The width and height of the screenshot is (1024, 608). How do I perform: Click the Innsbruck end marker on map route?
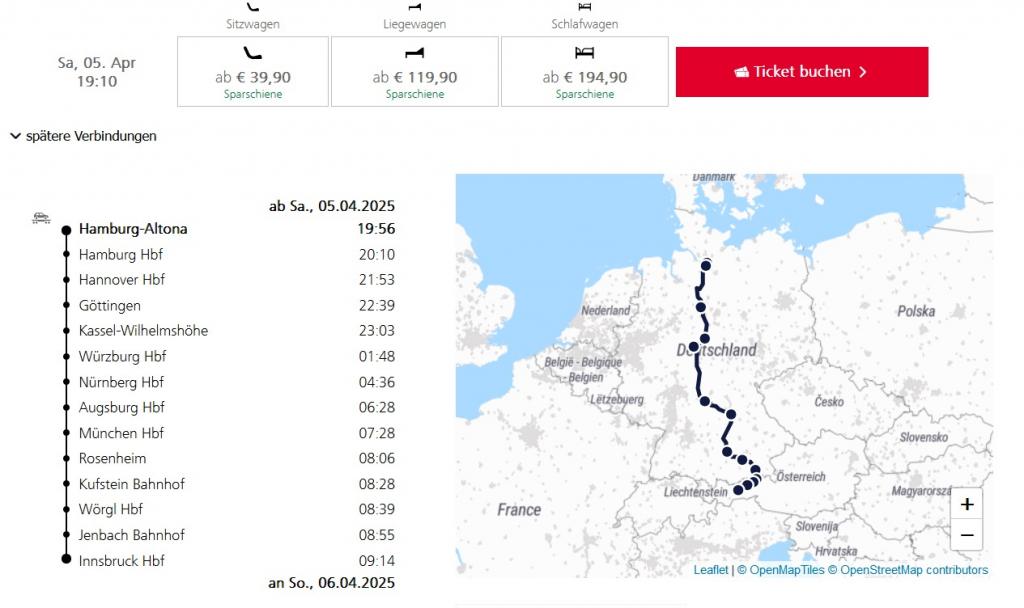click(x=738, y=490)
